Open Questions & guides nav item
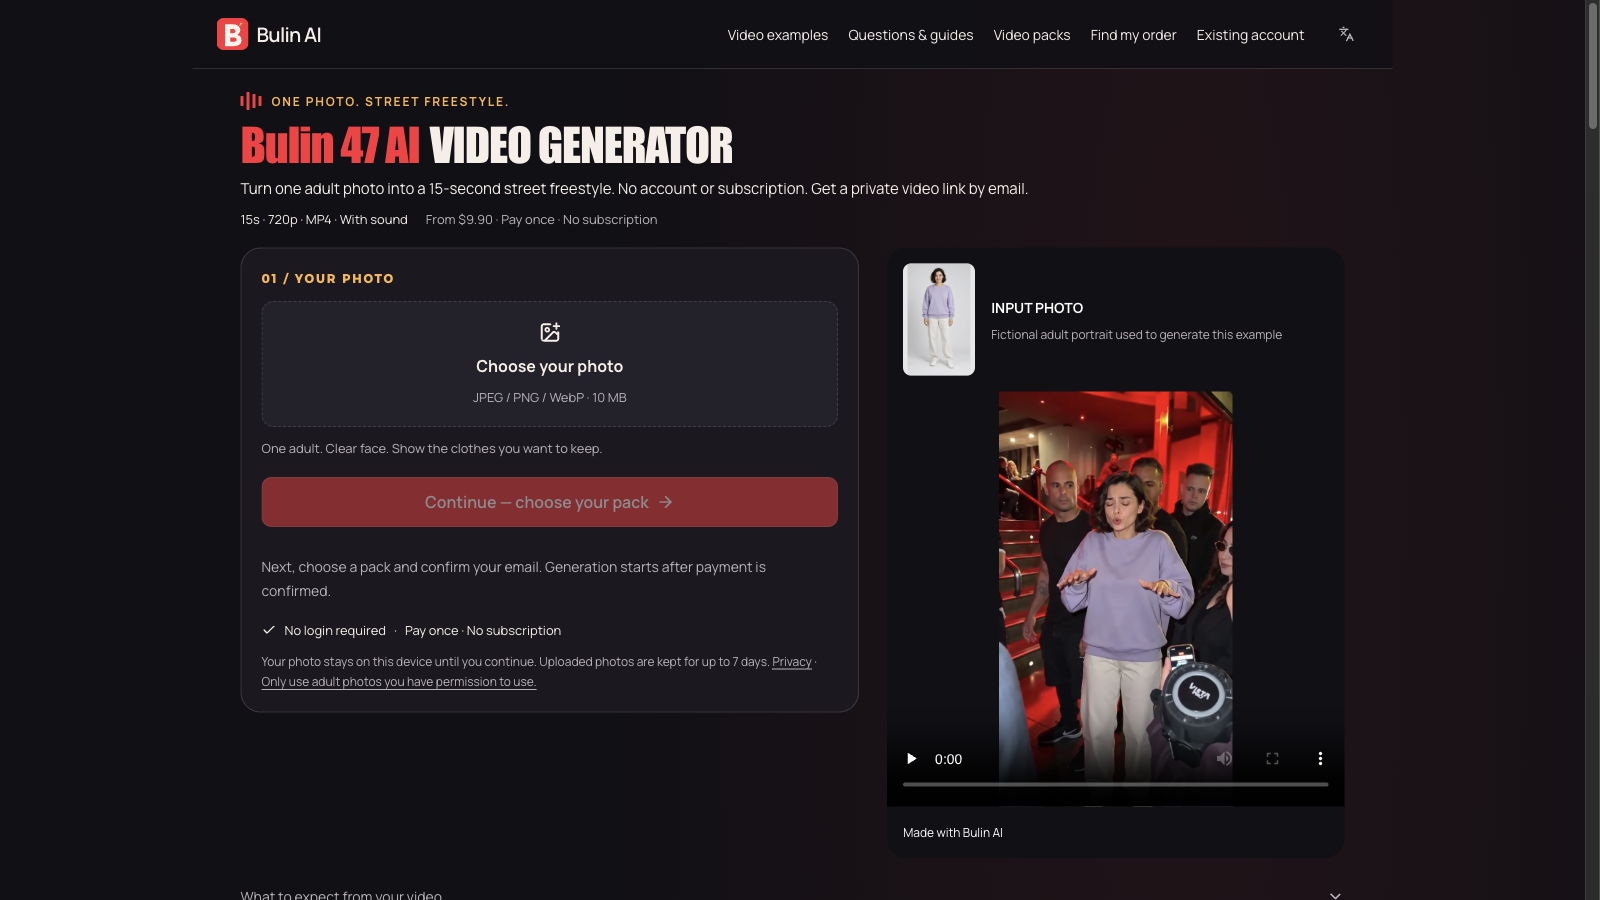 click(x=910, y=35)
